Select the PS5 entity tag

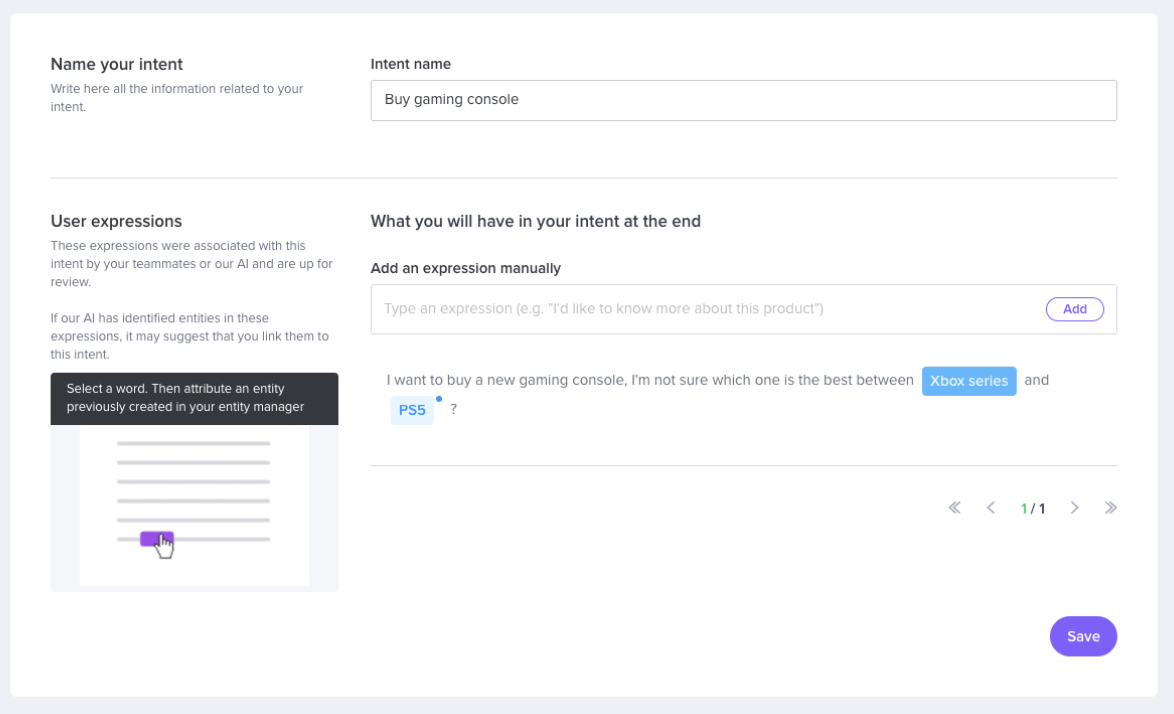412,410
